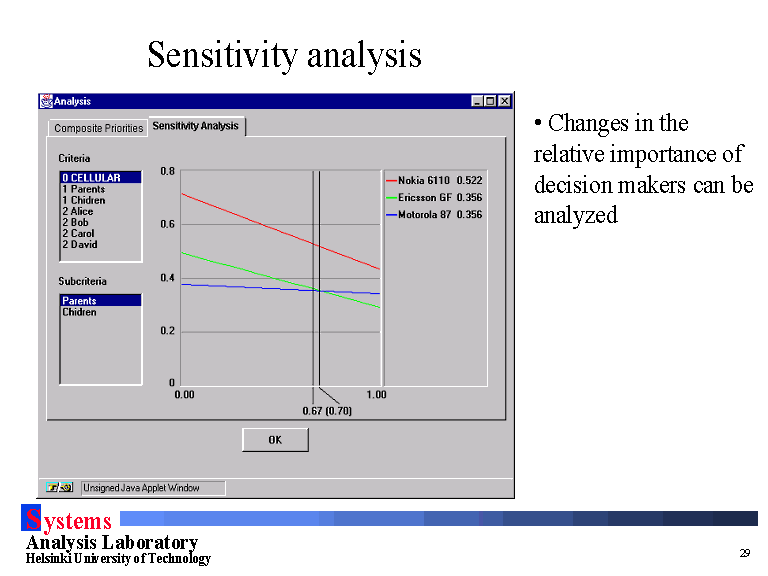Screen dimensions: 768x576
Task: Select 1 Parents in Criteria list
Action: point(83,189)
